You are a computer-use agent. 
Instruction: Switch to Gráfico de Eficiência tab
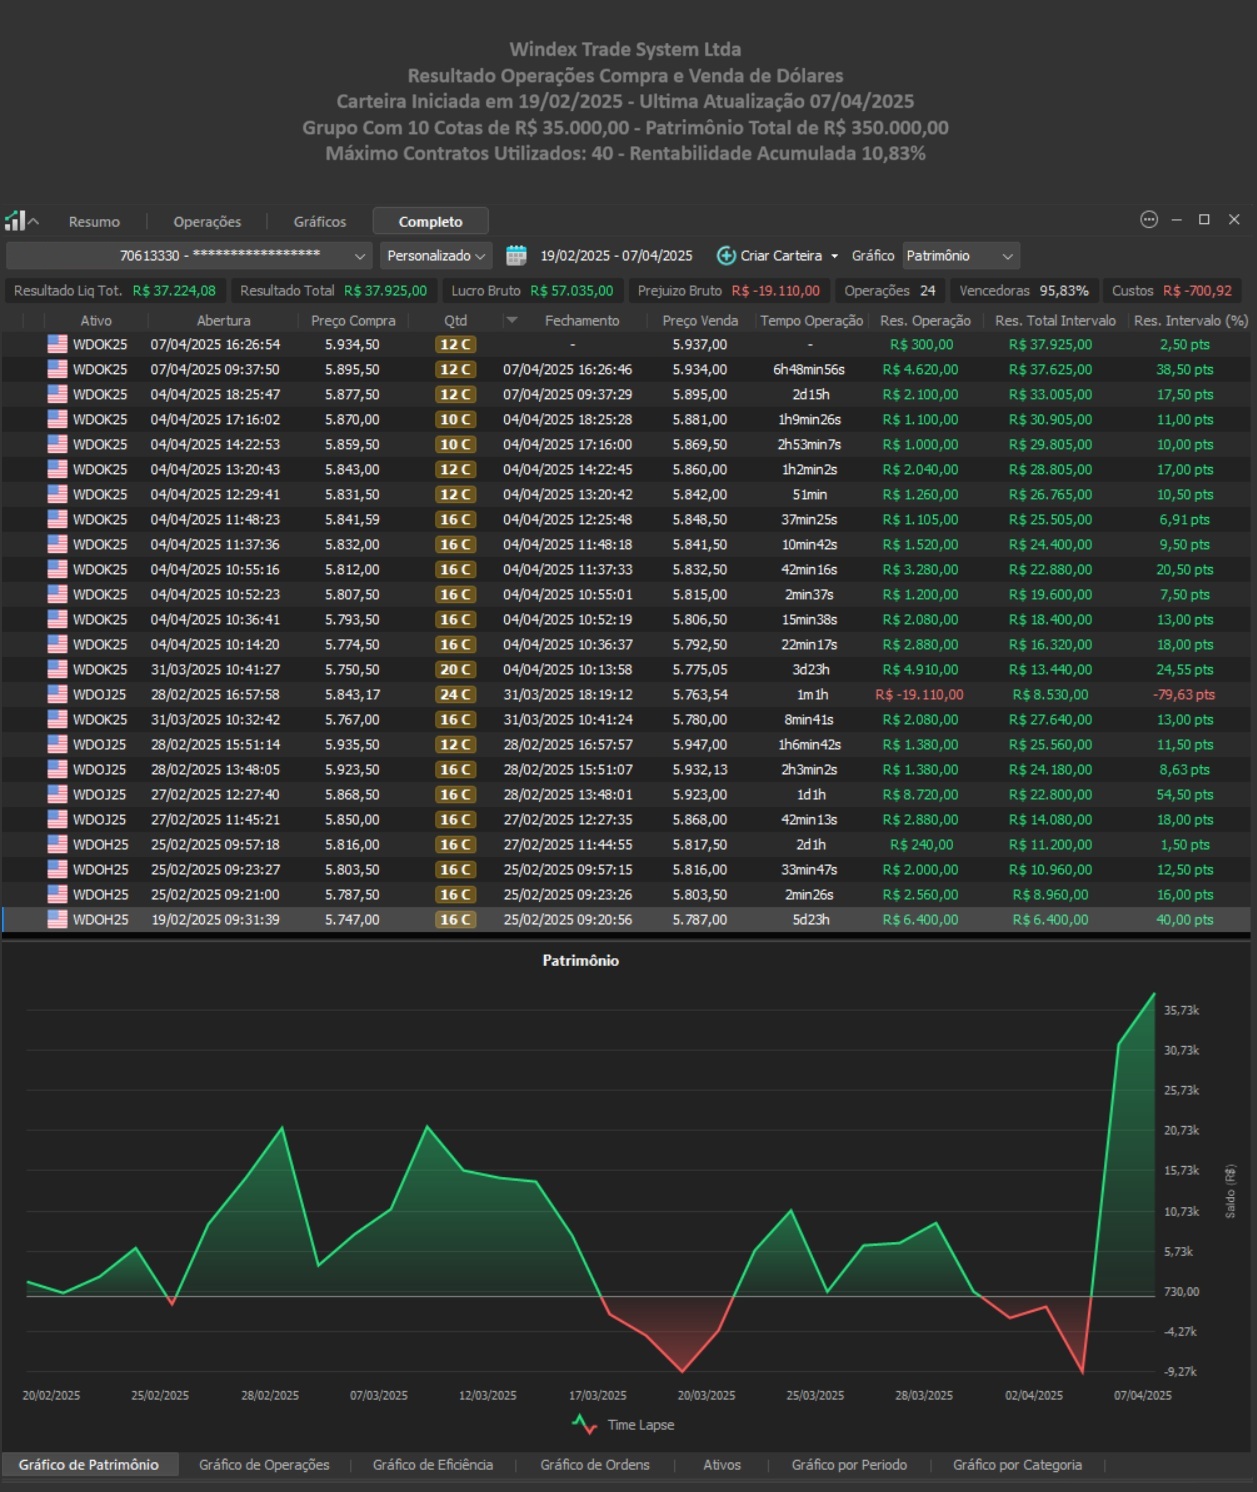(x=432, y=1465)
